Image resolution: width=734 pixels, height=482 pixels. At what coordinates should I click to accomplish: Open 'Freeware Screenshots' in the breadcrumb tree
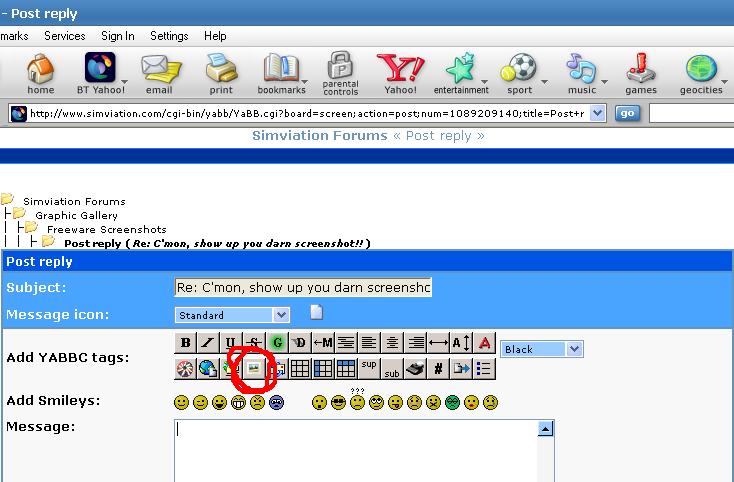pyautogui.click(x=107, y=230)
